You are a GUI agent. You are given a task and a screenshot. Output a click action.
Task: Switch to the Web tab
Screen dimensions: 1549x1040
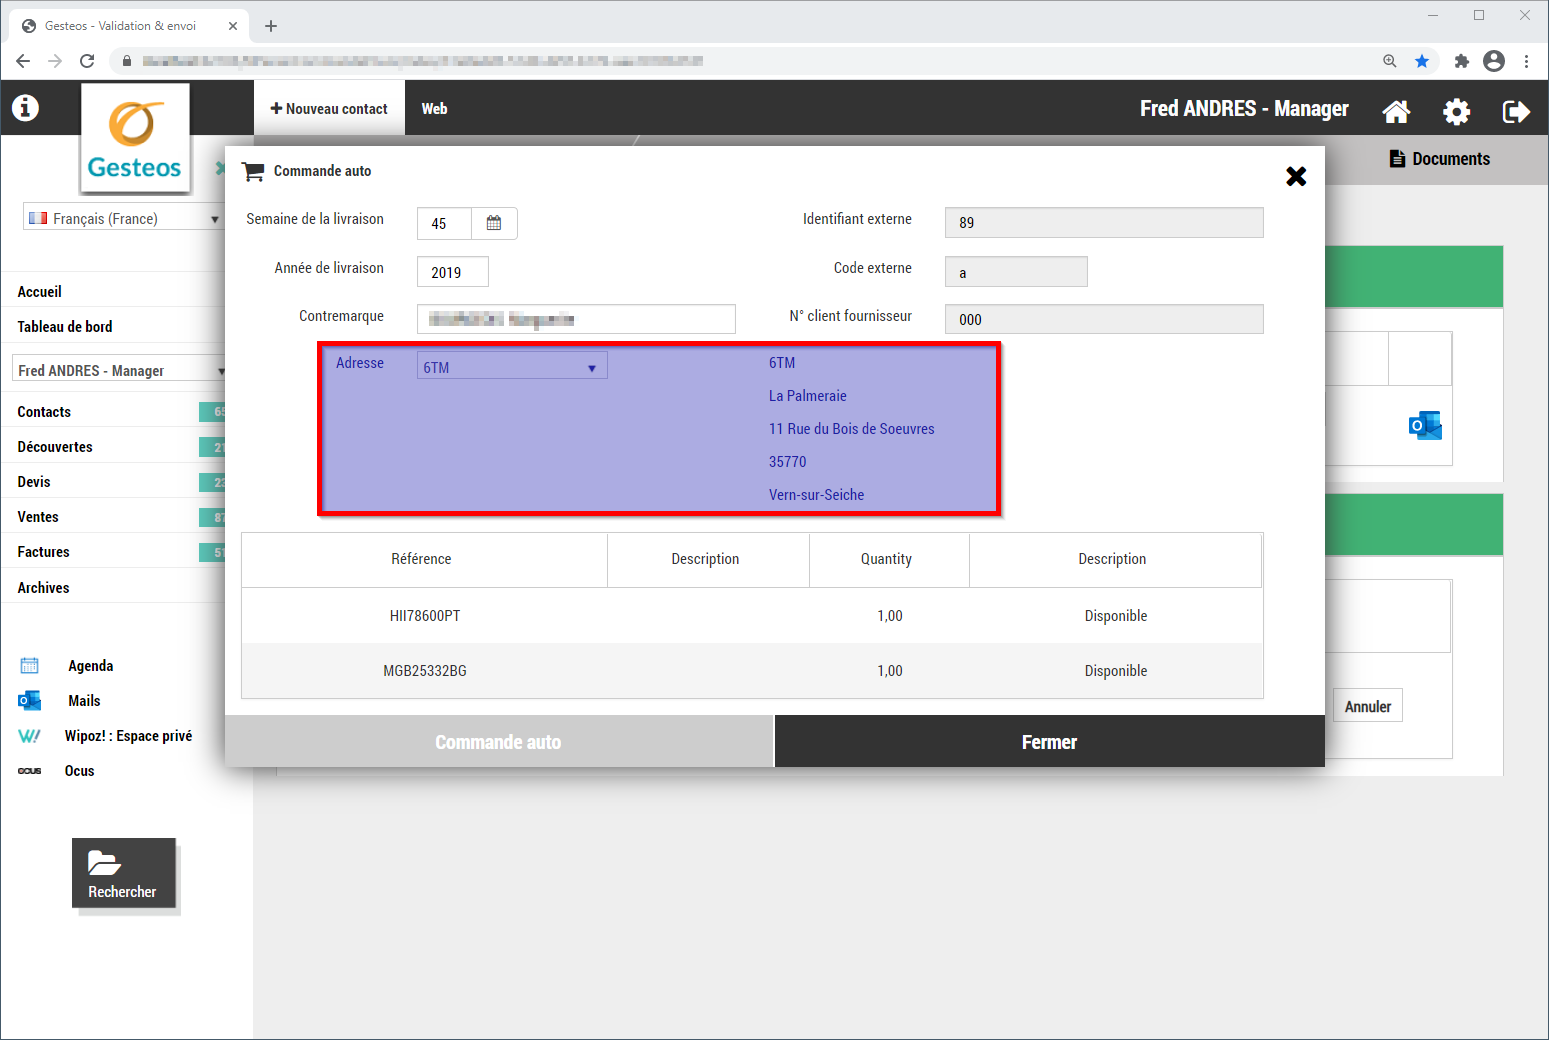[x=434, y=109]
